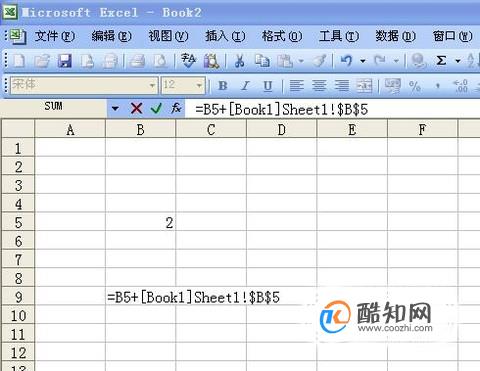
Task: Click the Save floppy disk icon
Action: (x=65, y=61)
